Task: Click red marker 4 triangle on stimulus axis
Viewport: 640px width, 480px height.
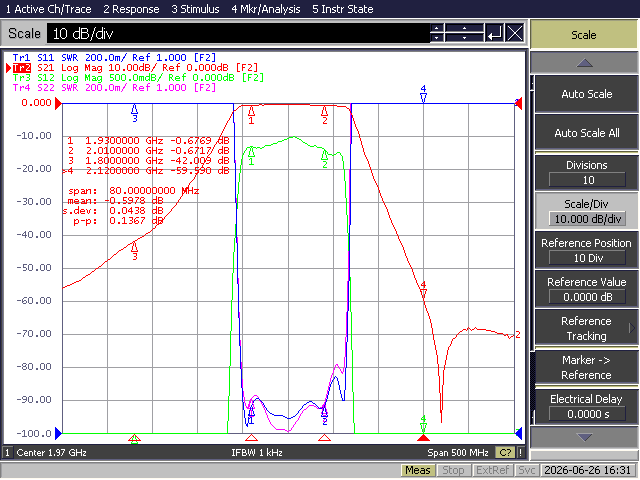Action: point(423,438)
